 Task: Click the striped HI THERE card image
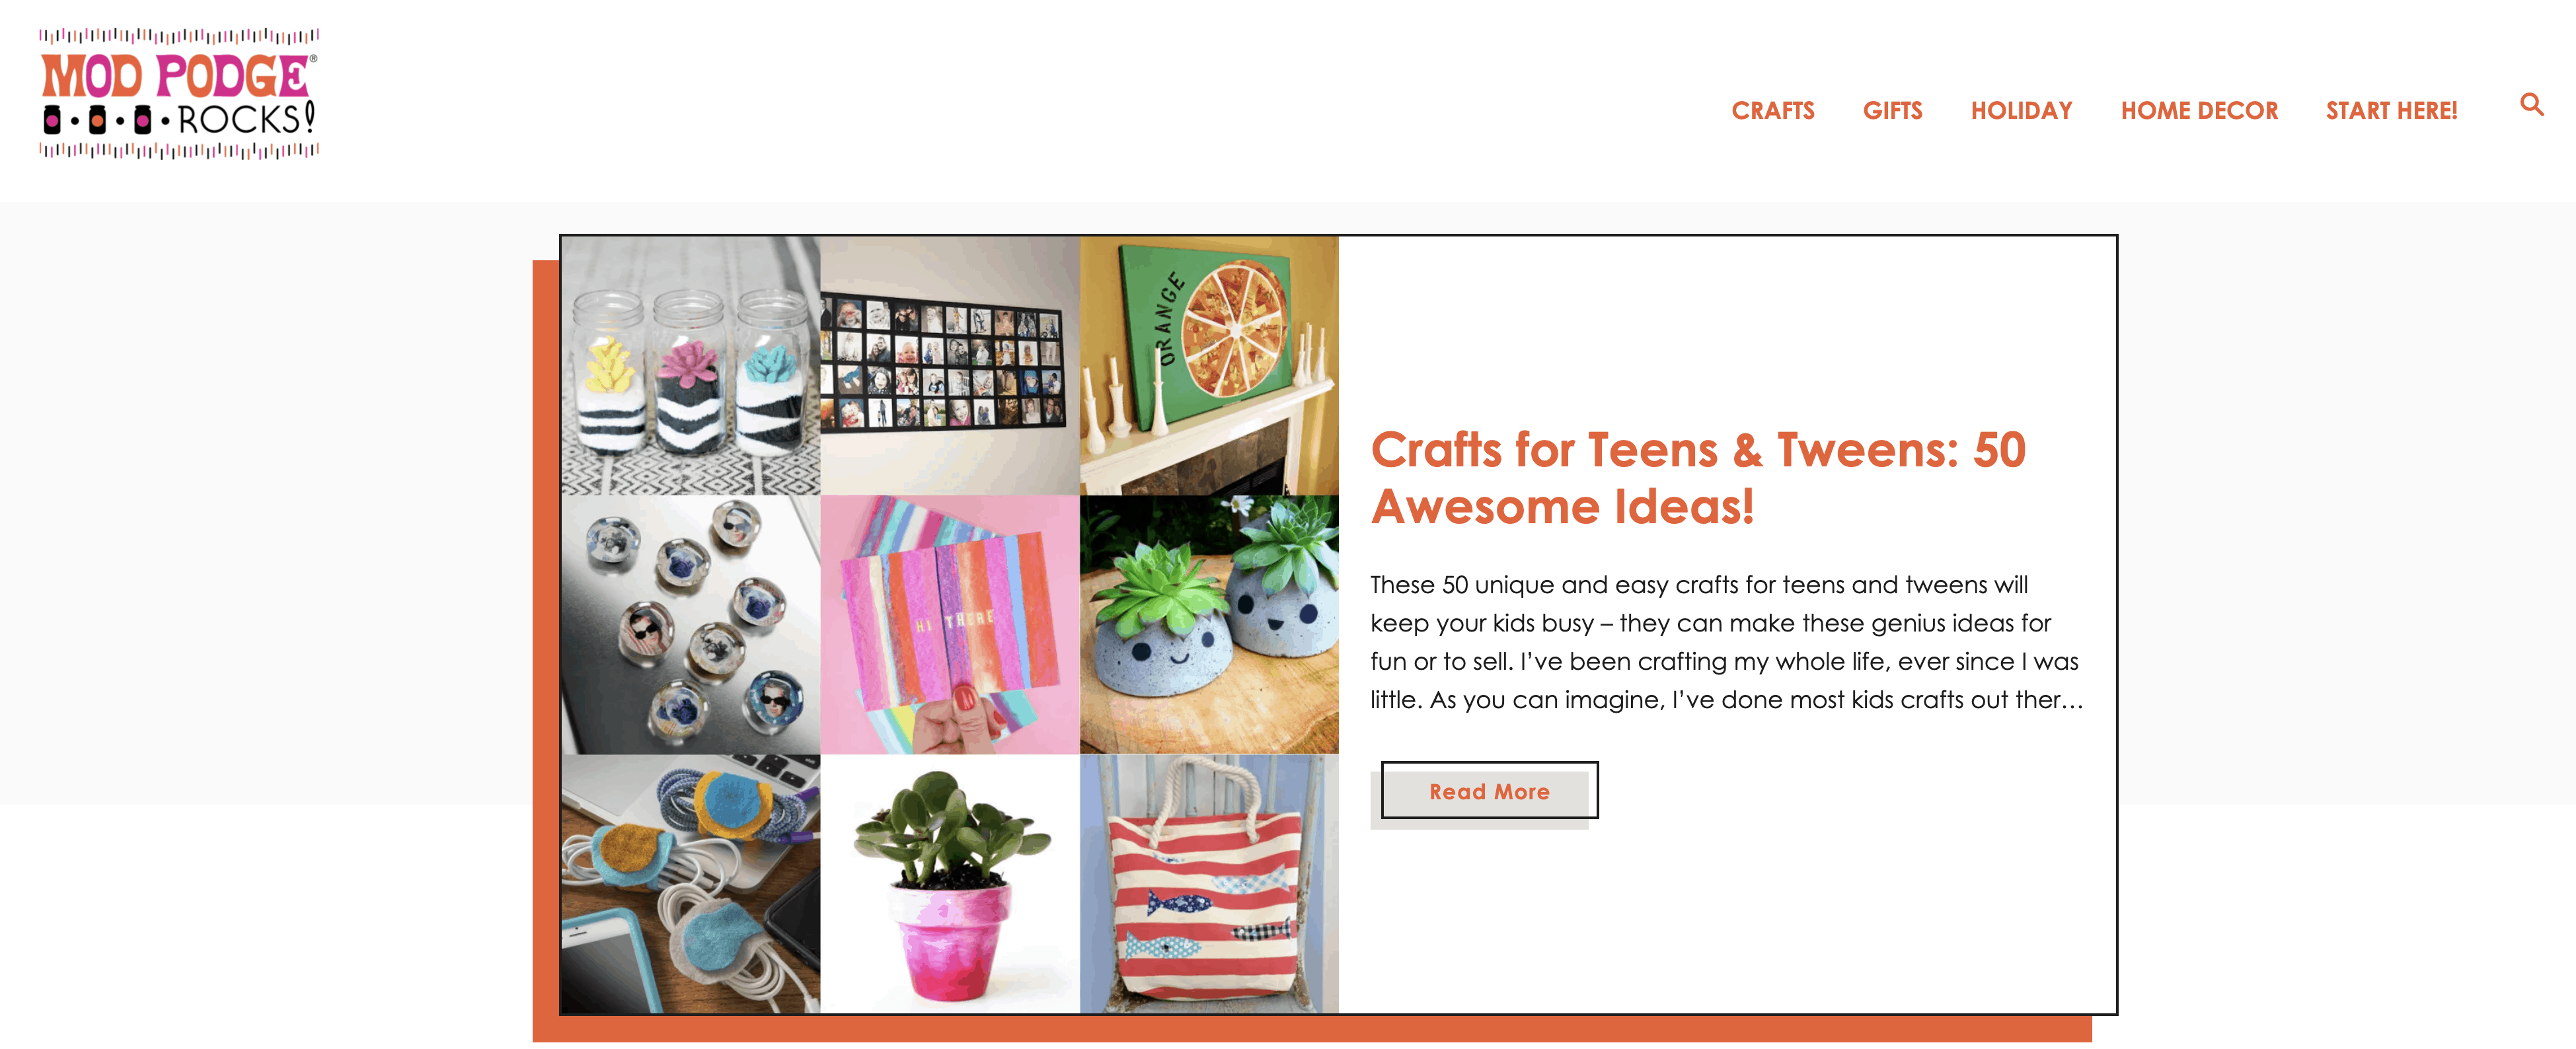point(950,625)
